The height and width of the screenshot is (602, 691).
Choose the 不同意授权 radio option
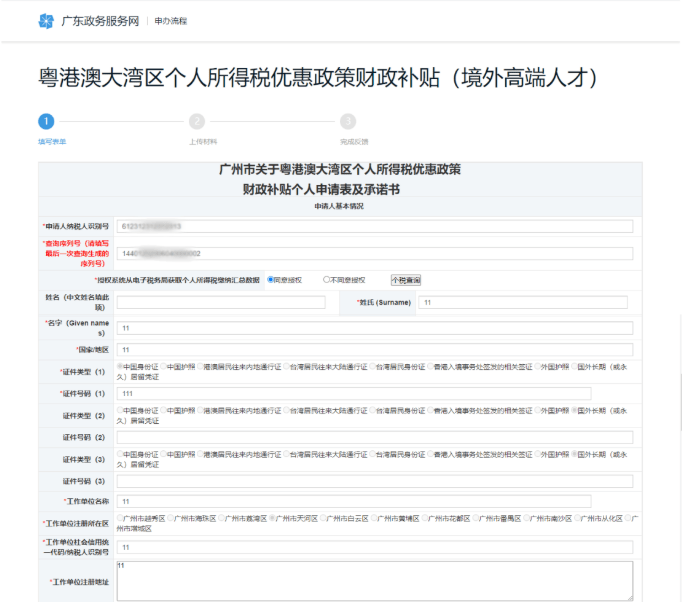pyautogui.click(x=326, y=280)
